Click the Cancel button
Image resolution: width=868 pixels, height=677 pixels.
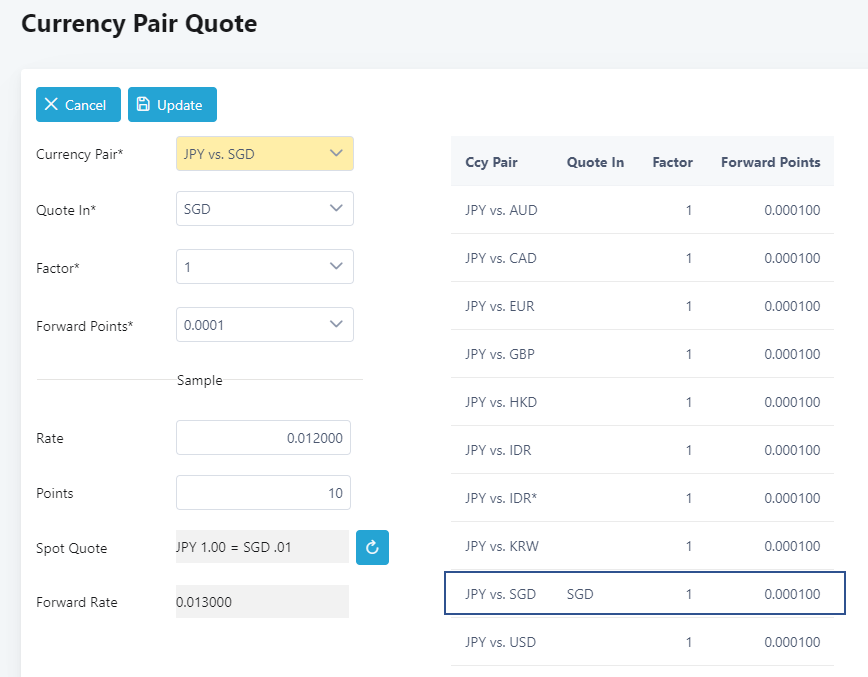pyautogui.click(x=78, y=105)
